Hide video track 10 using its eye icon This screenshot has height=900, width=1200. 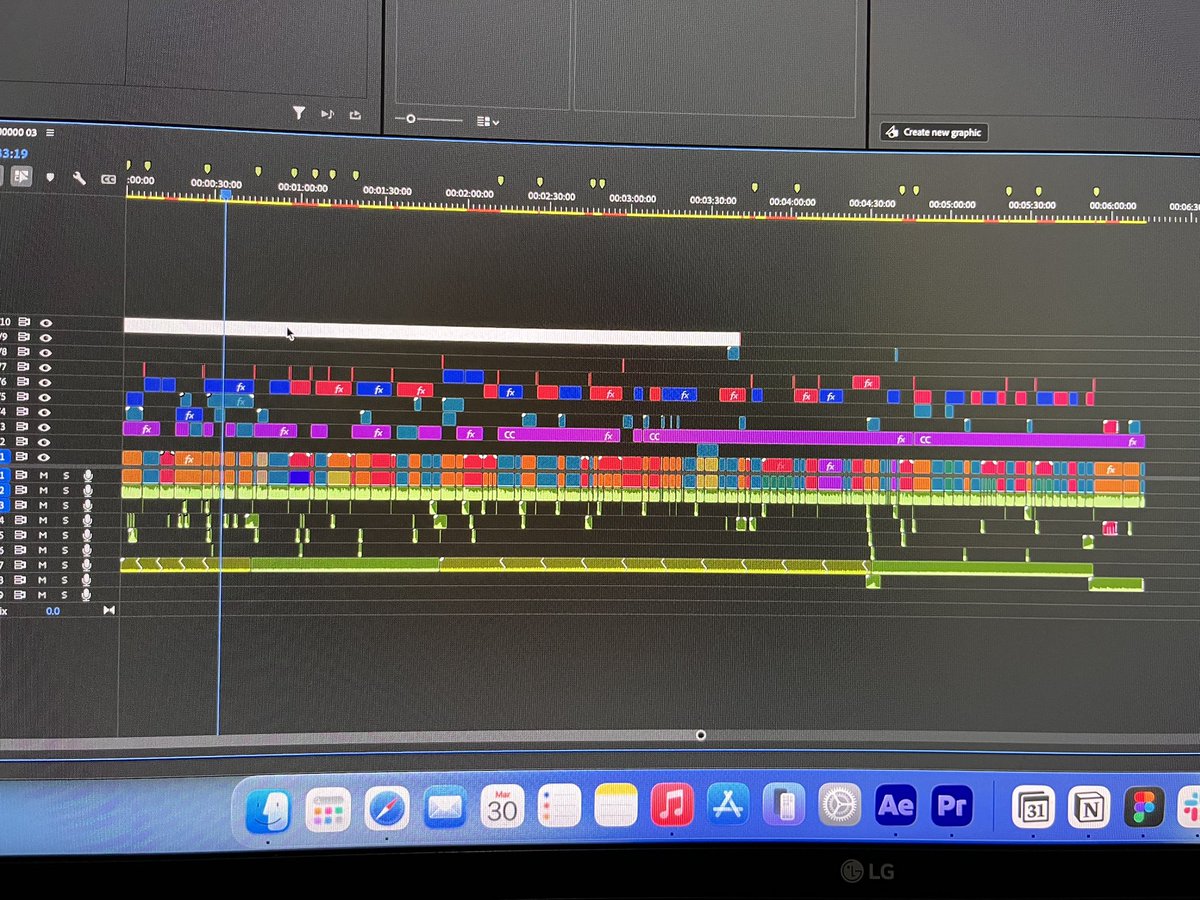pos(45,323)
